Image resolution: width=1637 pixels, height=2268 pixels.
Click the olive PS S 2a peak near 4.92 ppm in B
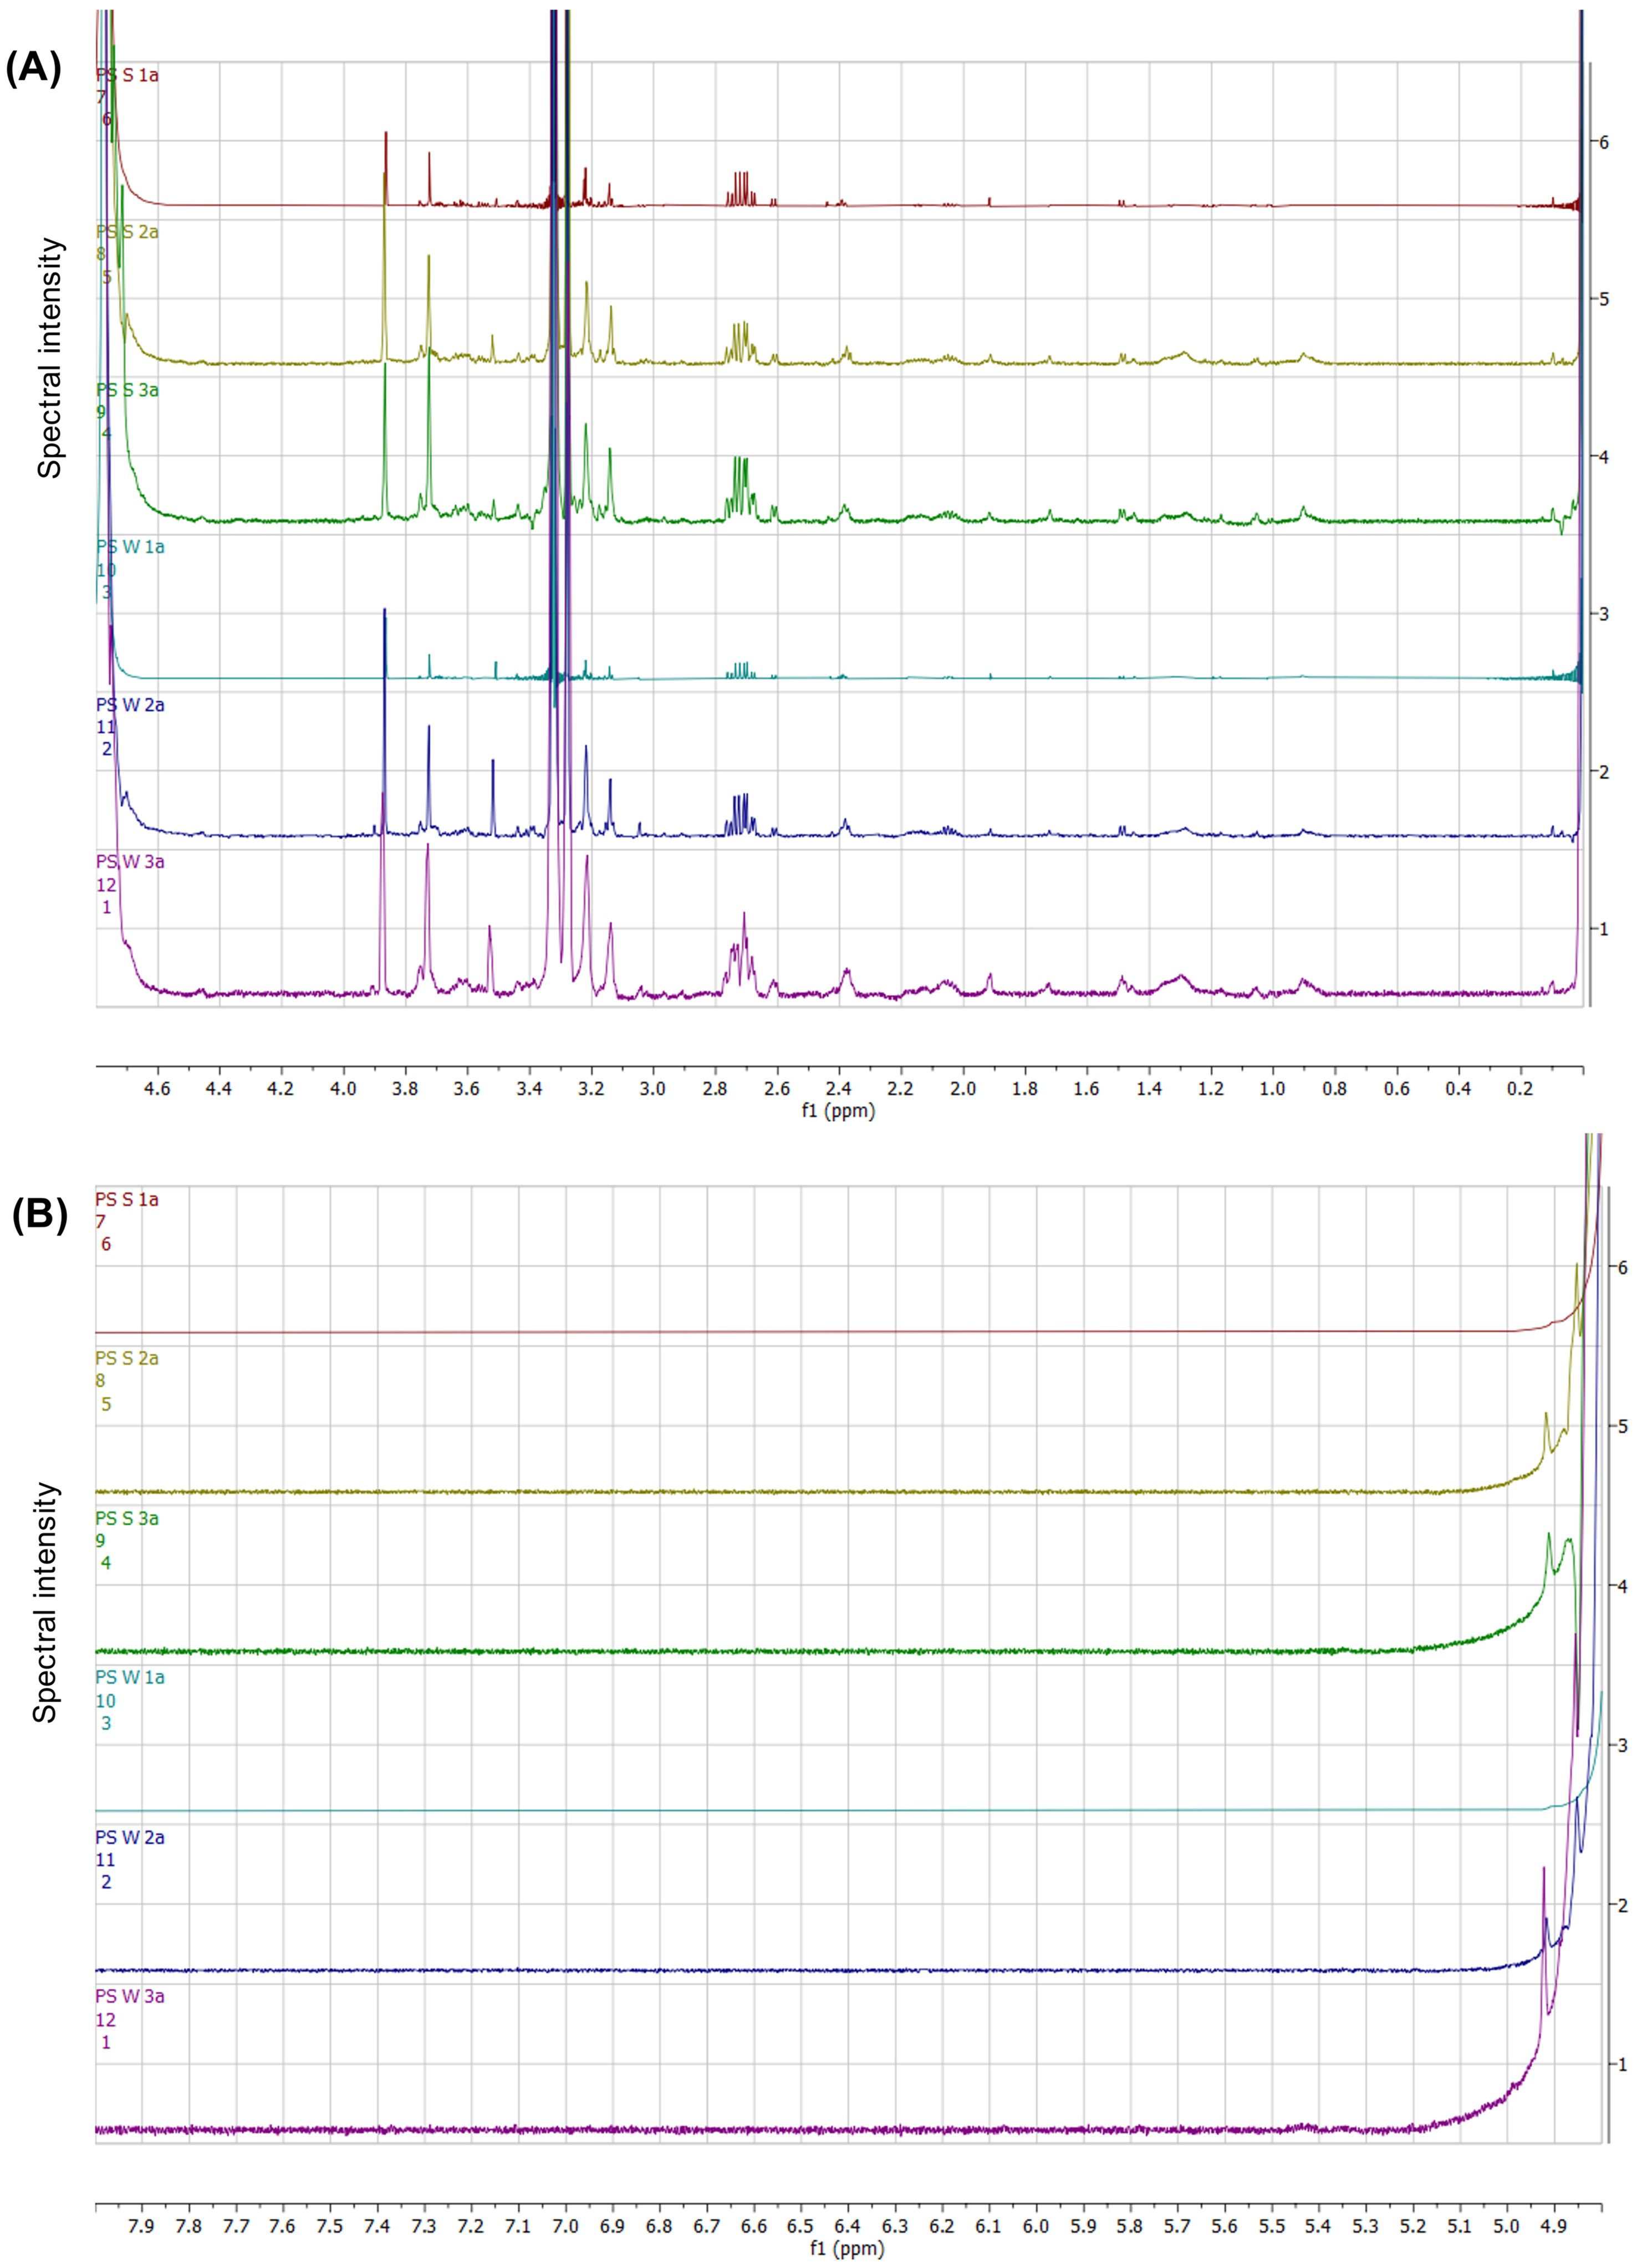point(1546,1431)
